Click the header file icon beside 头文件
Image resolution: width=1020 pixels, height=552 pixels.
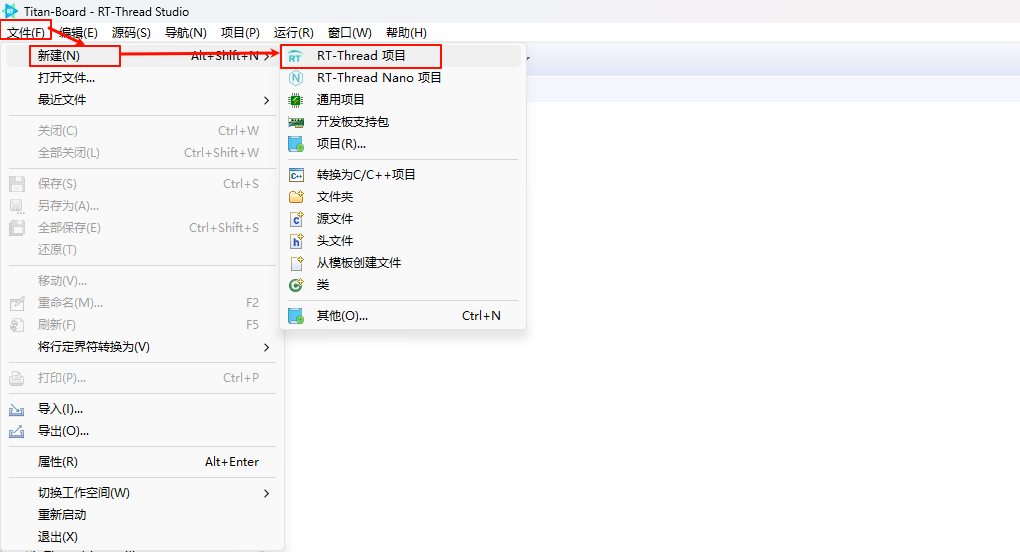coord(295,241)
